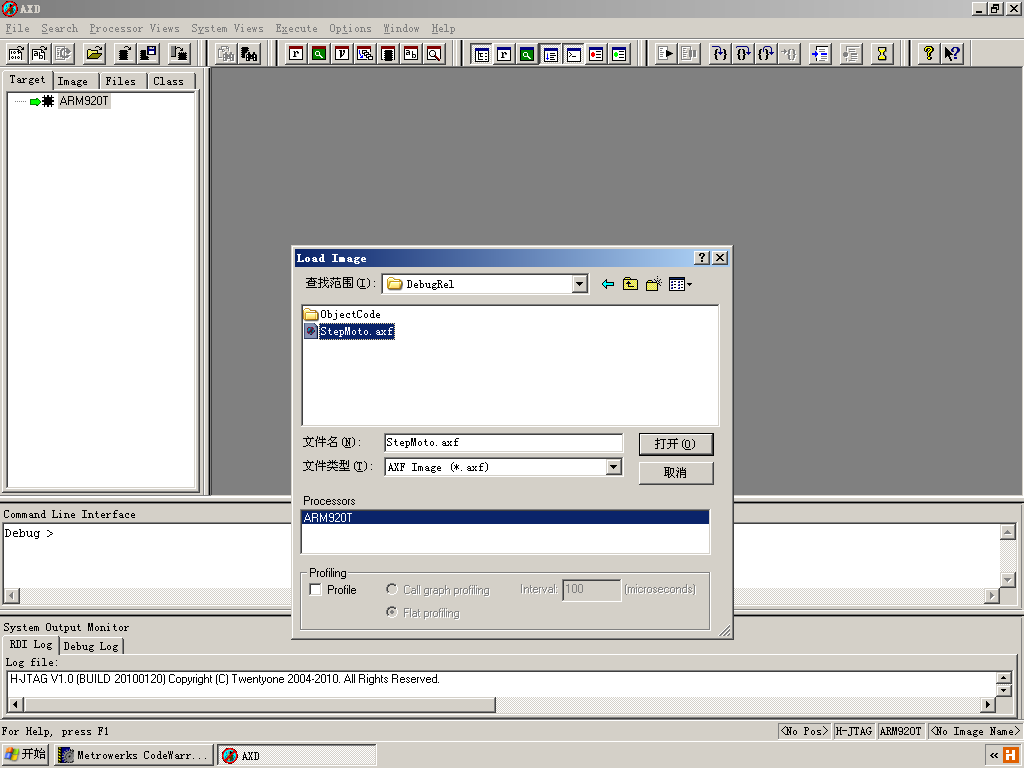This screenshot has width=1024, height=768.
Task: Click the 取消 cancel button
Action: click(x=676, y=472)
